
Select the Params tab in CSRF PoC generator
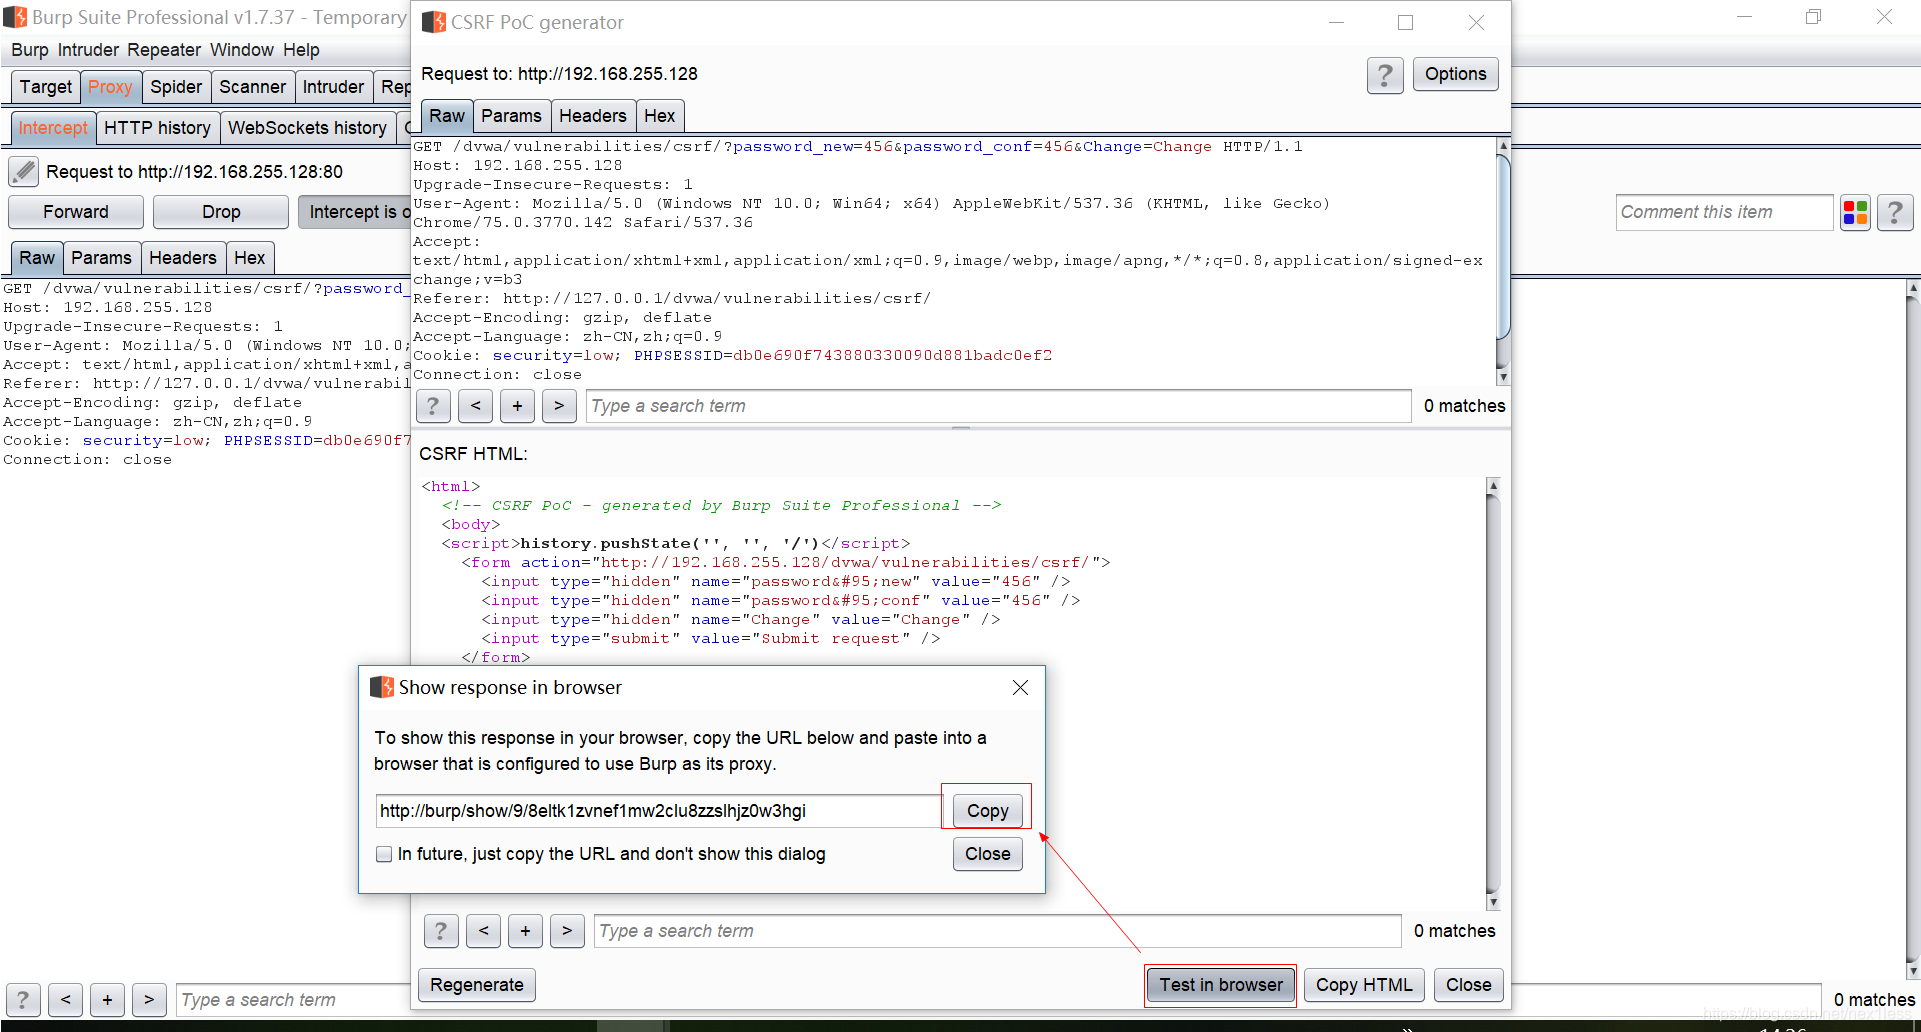(x=511, y=116)
